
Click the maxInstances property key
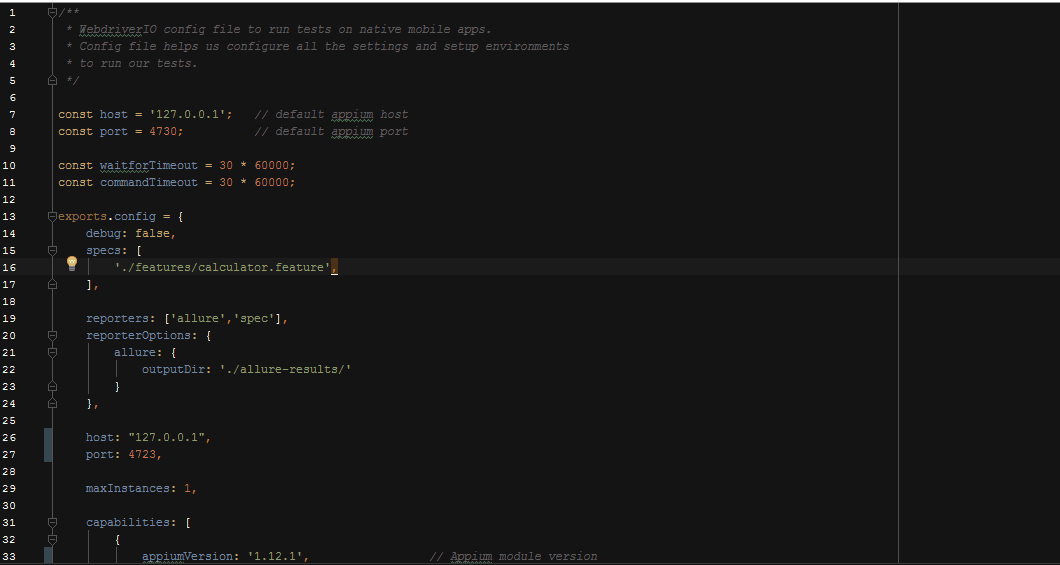pyautogui.click(x=128, y=488)
